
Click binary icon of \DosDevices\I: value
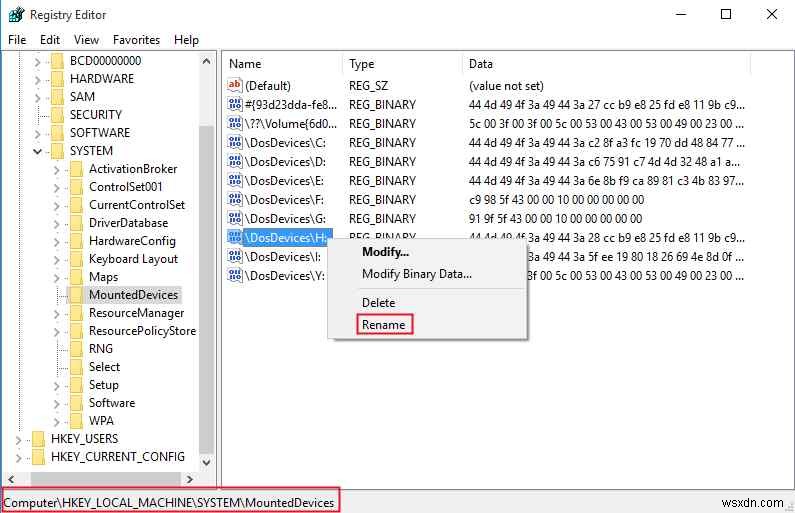click(235, 256)
